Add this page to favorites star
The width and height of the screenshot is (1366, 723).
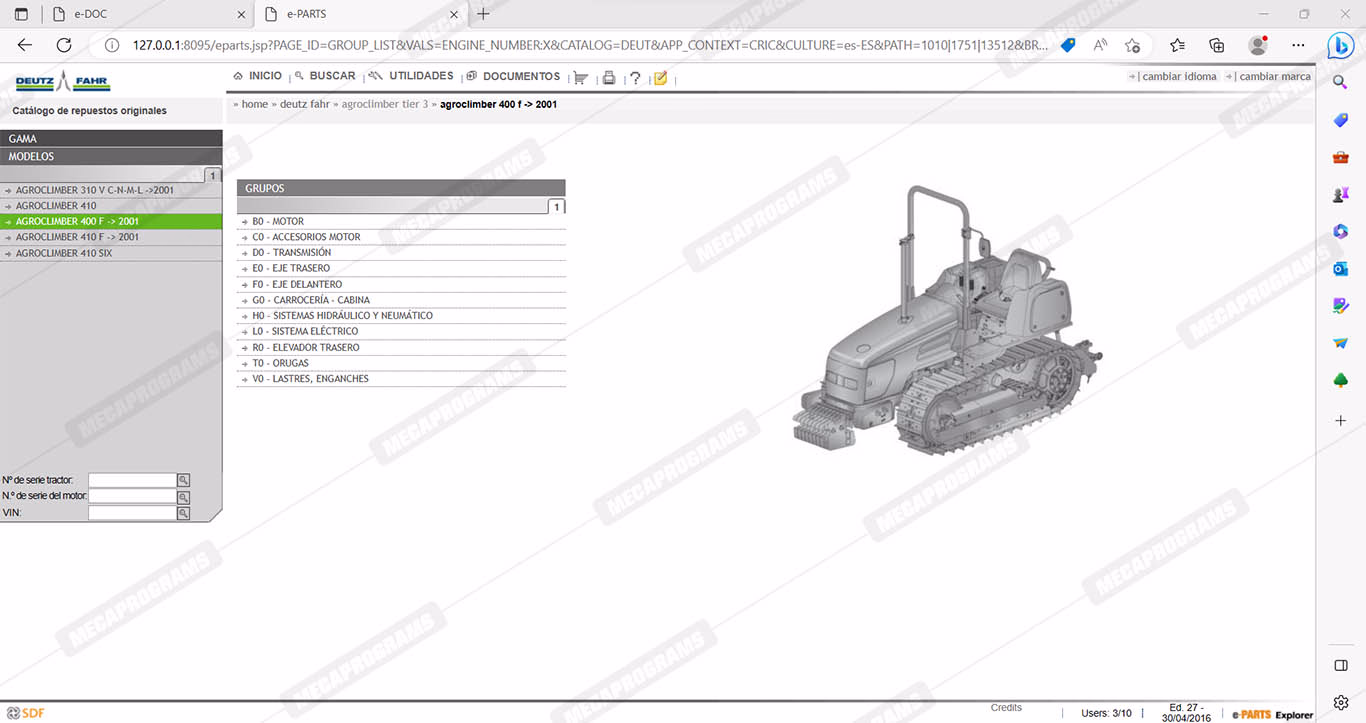(1132, 45)
